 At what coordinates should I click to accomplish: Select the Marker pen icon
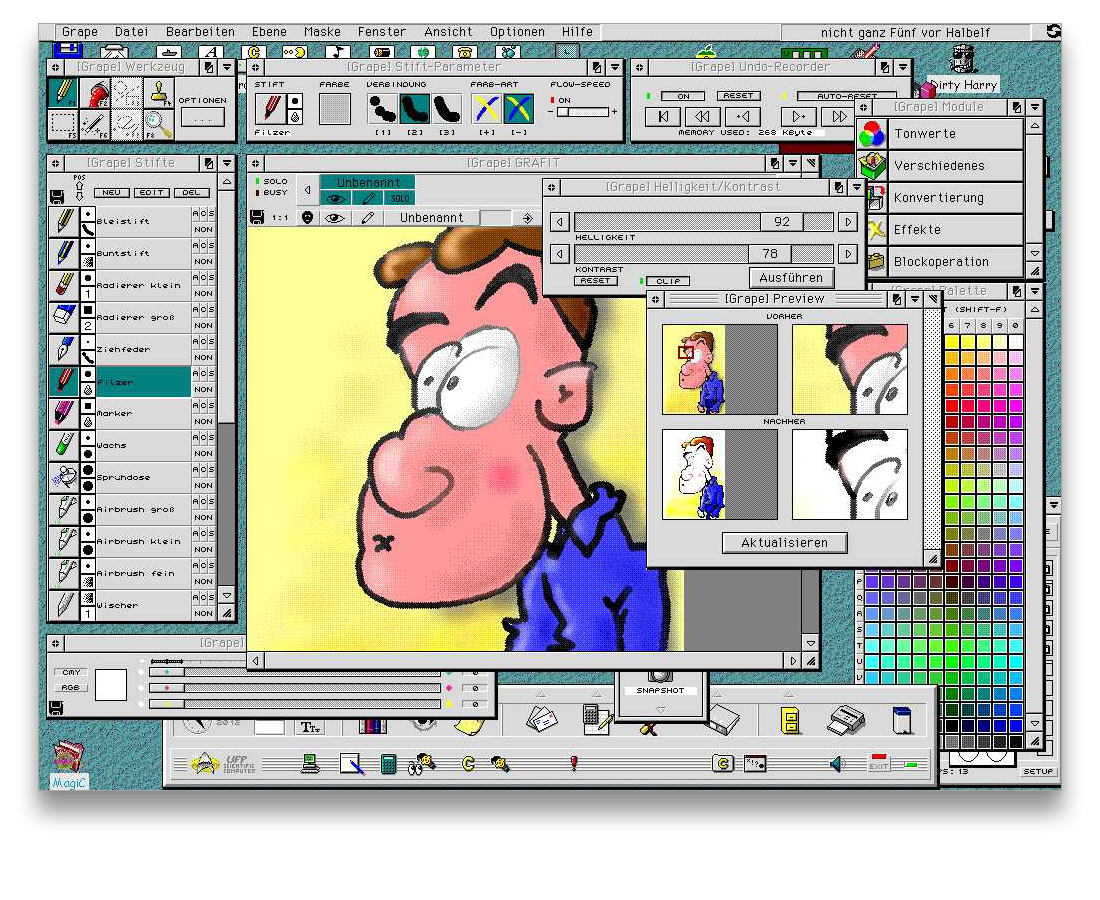pos(64,413)
